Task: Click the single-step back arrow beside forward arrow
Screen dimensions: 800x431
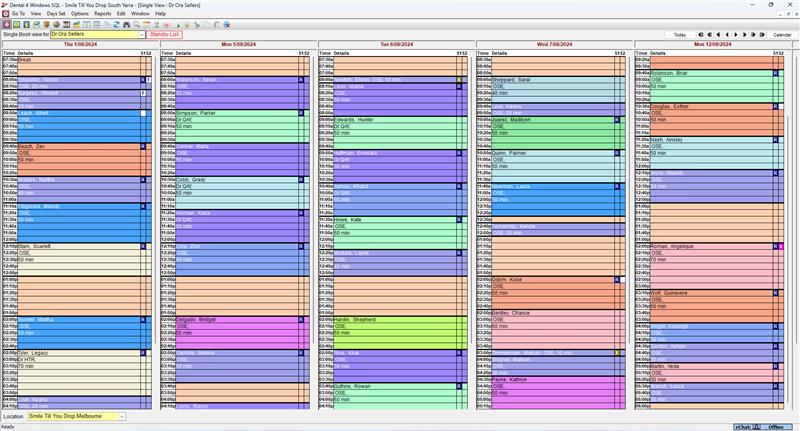Action: coord(728,35)
